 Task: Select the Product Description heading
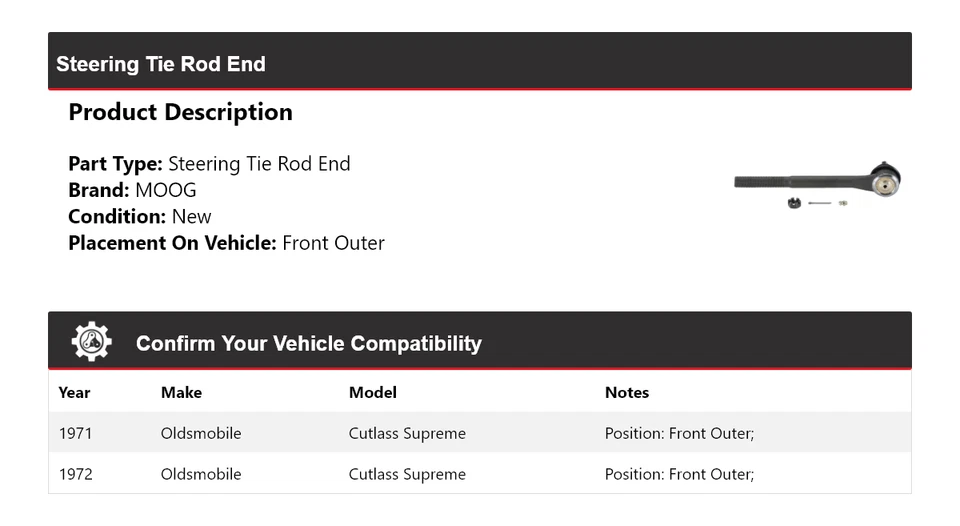pos(180,112)
